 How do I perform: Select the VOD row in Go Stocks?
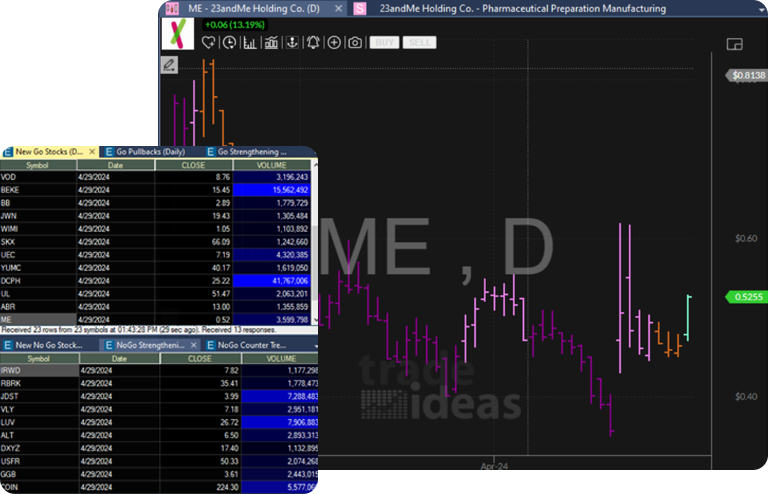155,177
